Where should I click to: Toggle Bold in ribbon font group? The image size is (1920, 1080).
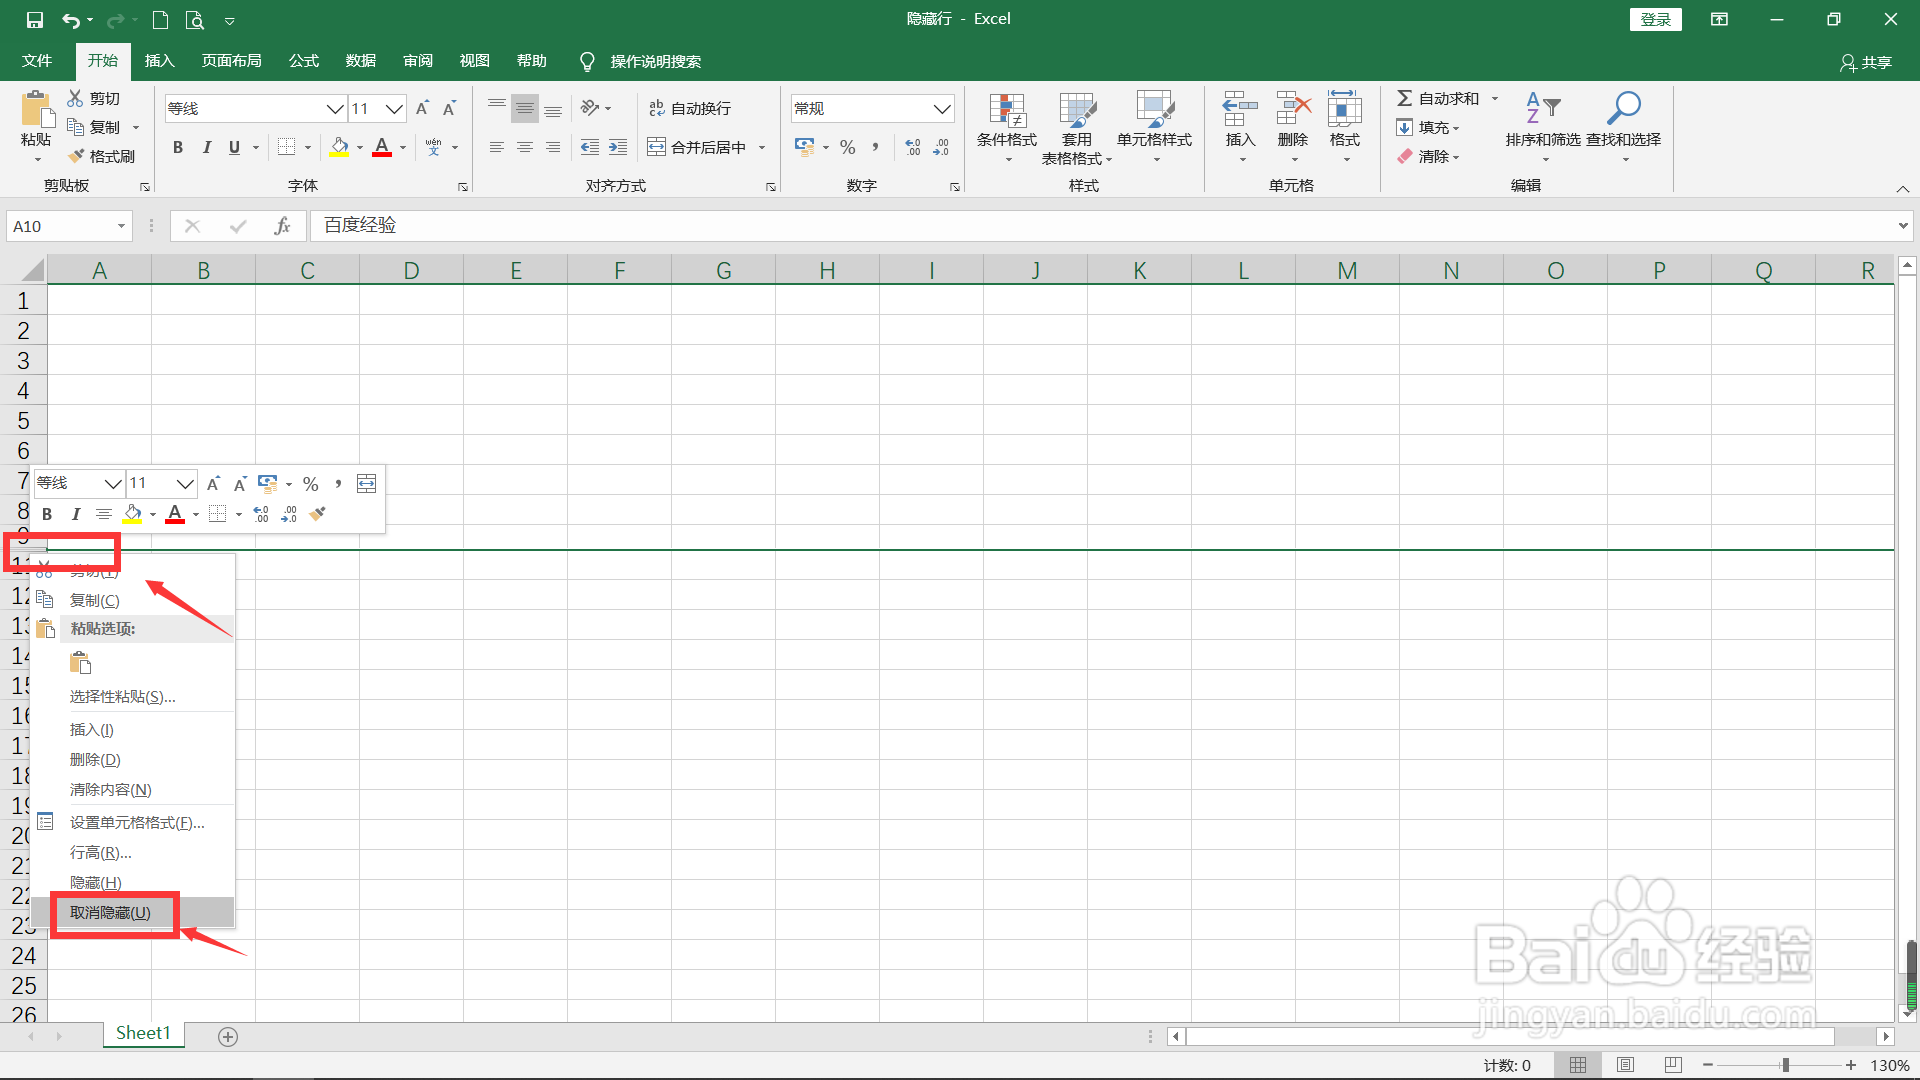pos(178,148)
